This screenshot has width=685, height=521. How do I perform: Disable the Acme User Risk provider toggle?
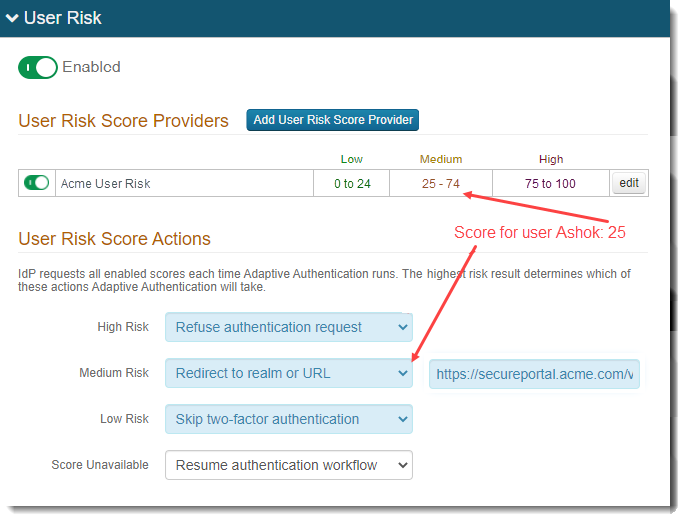pos(36,183)
